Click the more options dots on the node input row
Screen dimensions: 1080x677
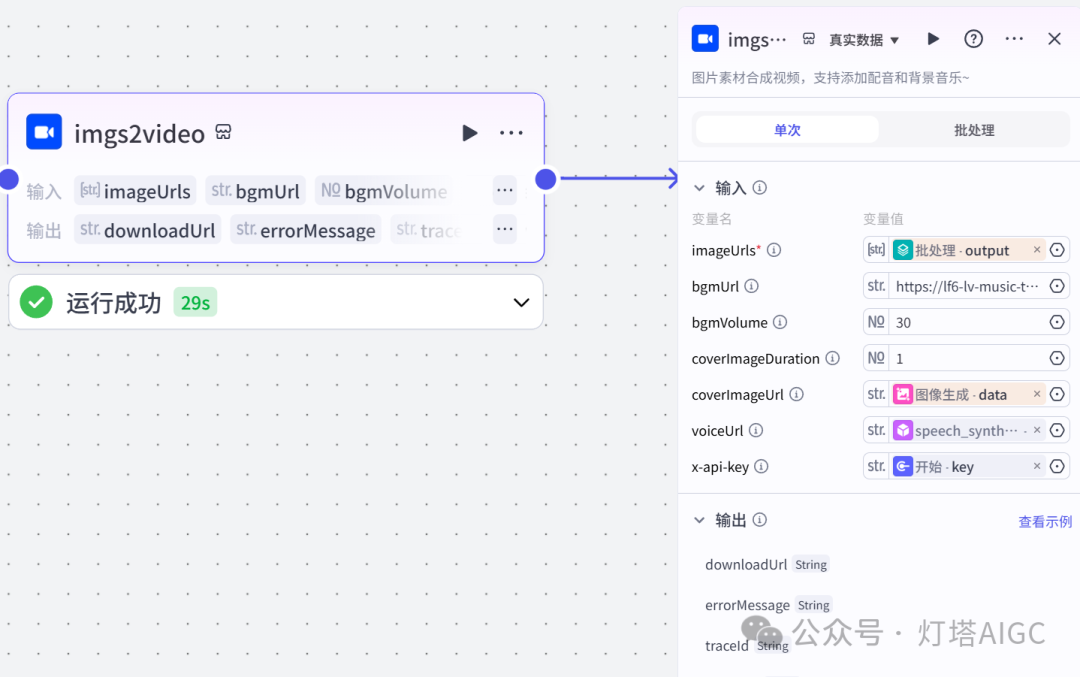pyautogui.click(x=504, y=190)
